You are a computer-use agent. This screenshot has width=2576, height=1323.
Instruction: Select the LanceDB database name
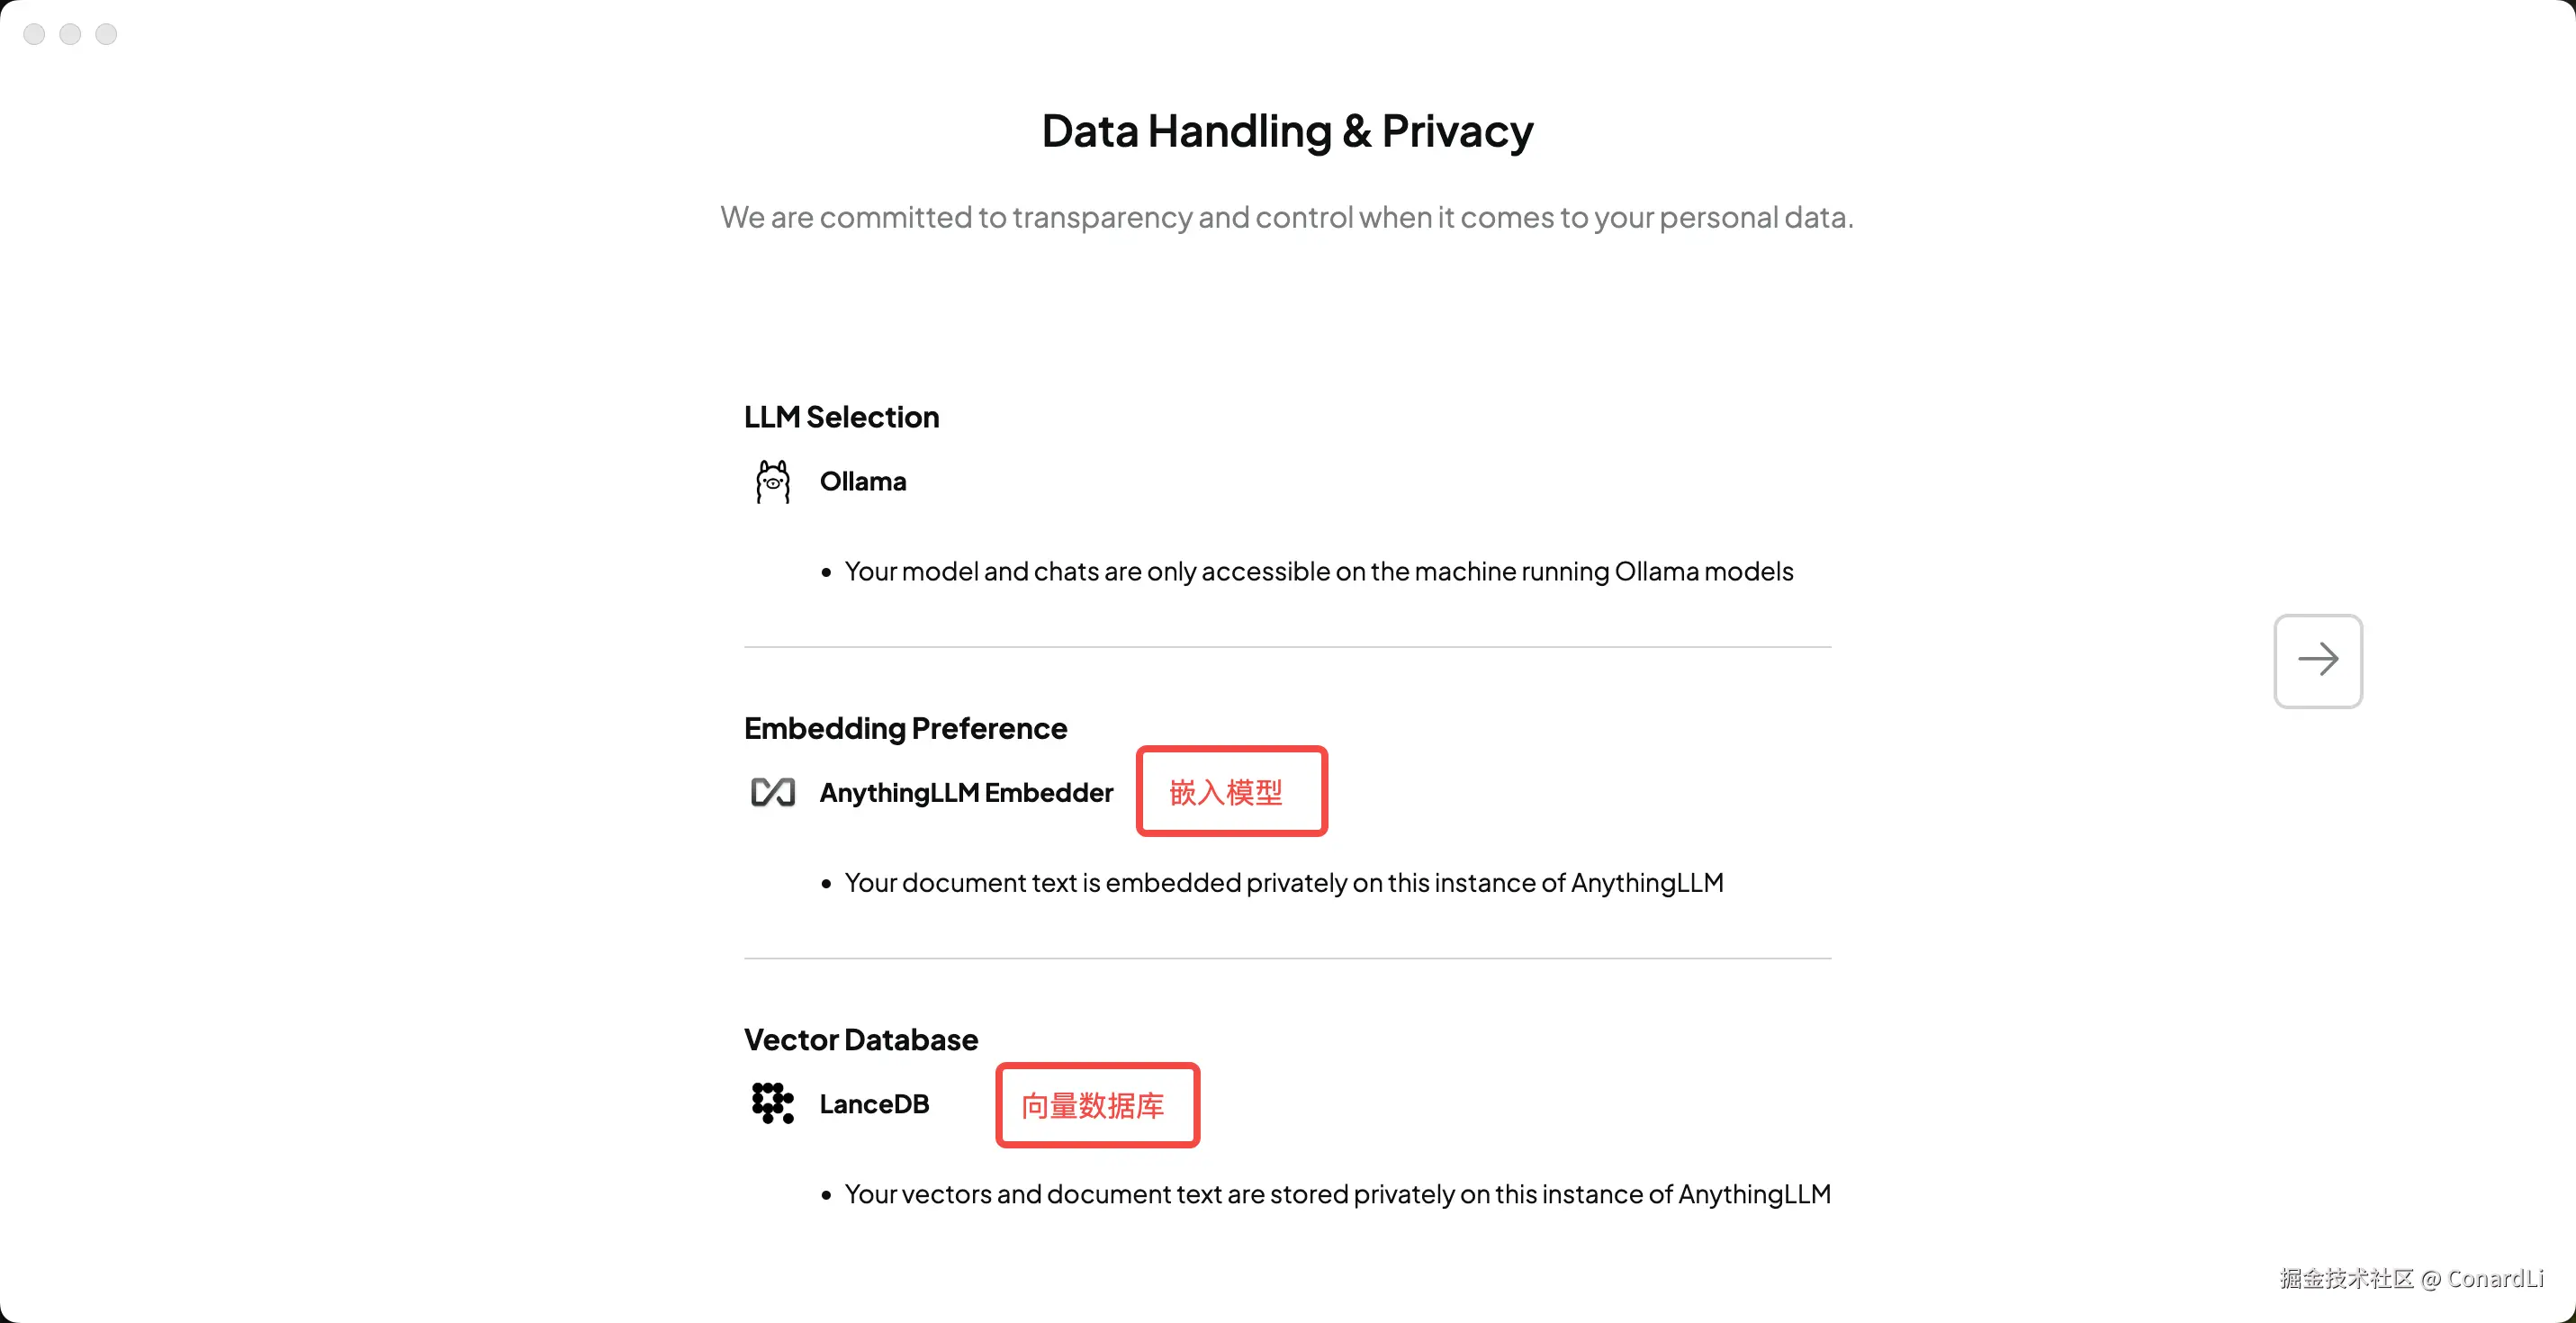[874, 1104]
